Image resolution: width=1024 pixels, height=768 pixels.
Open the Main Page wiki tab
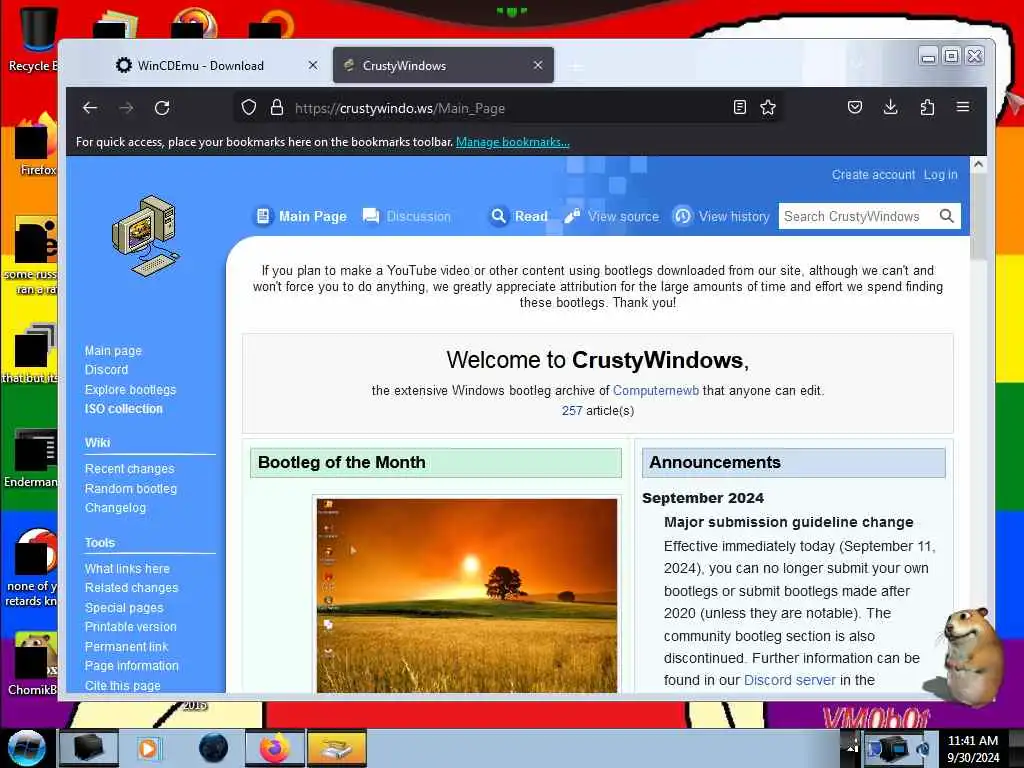[300, 216]
